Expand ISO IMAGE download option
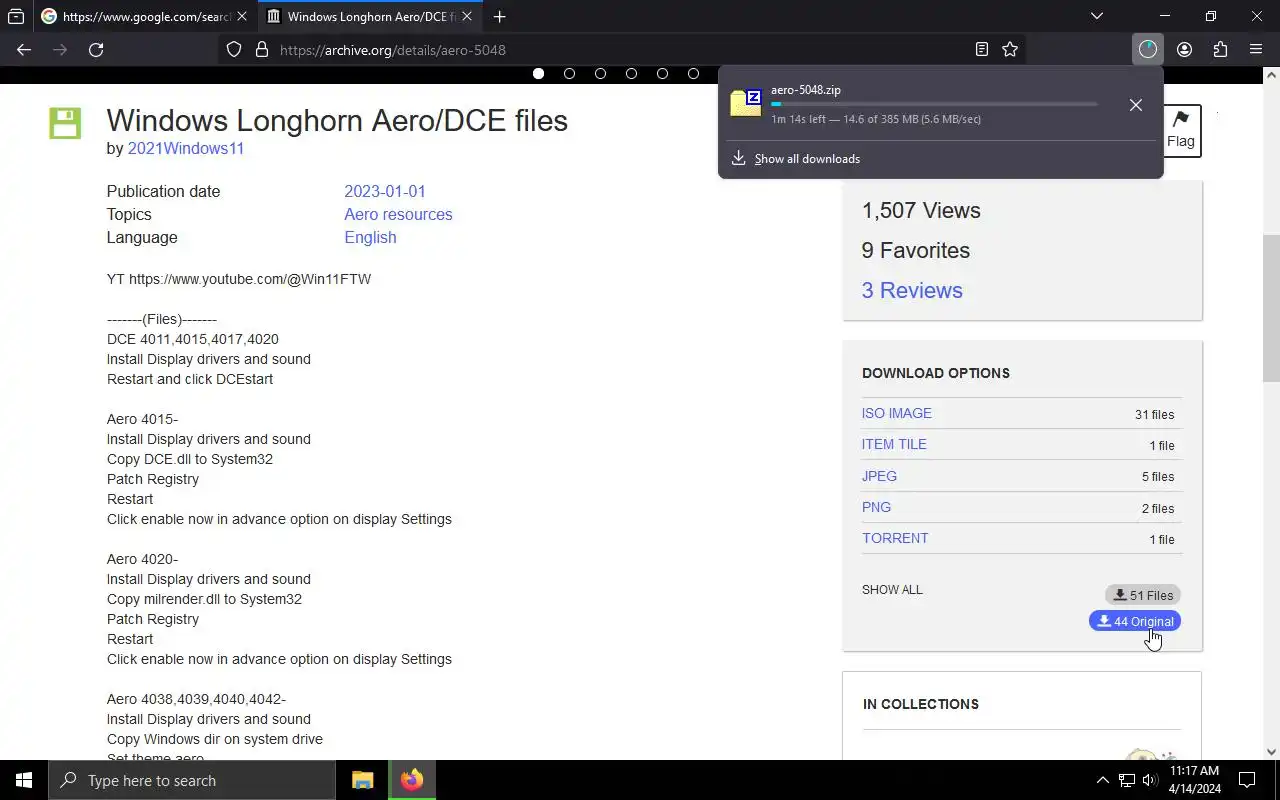 coord(897,413)
